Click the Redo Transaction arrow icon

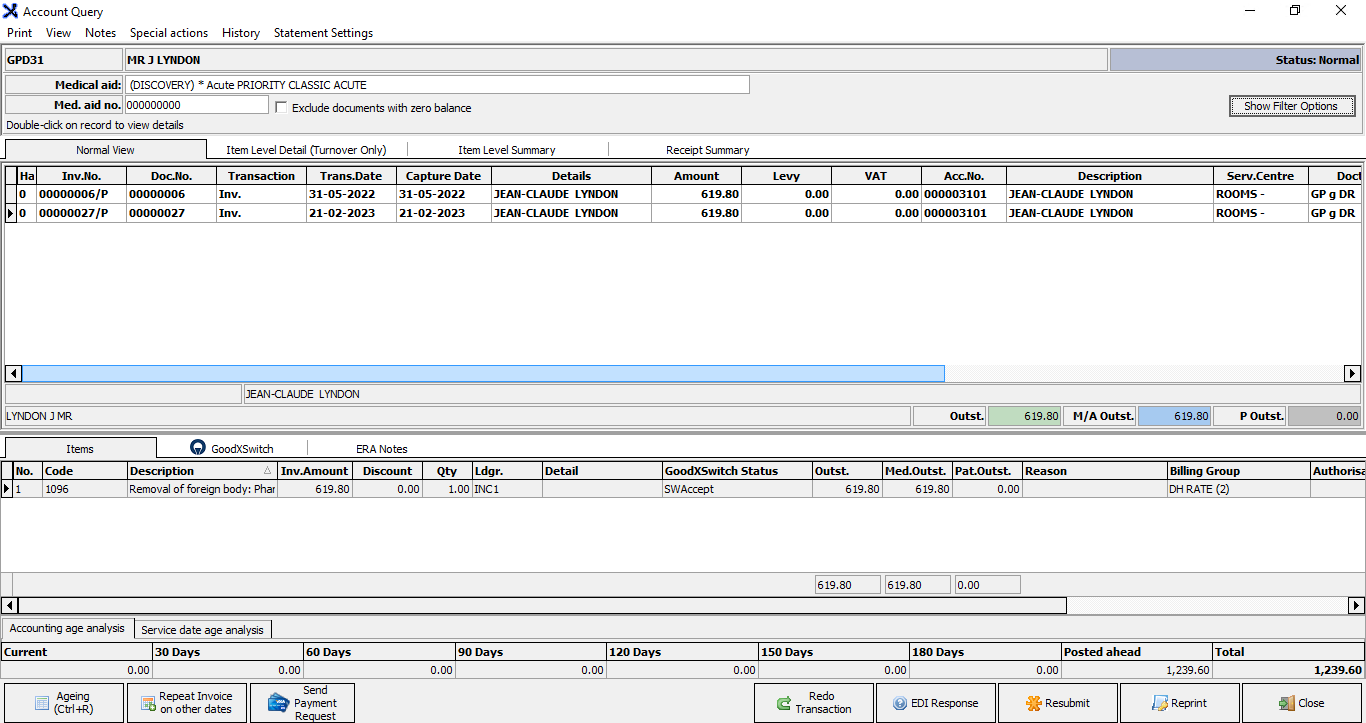(x=783, y=703)
